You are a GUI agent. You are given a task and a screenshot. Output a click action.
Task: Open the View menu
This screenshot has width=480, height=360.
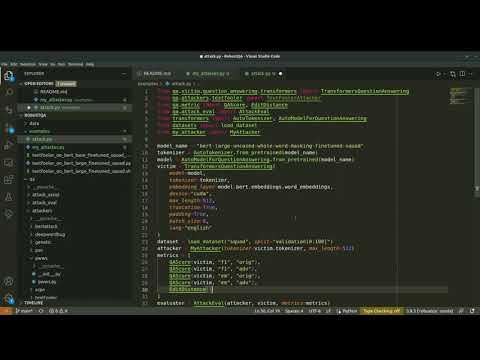tap(43, 64)
